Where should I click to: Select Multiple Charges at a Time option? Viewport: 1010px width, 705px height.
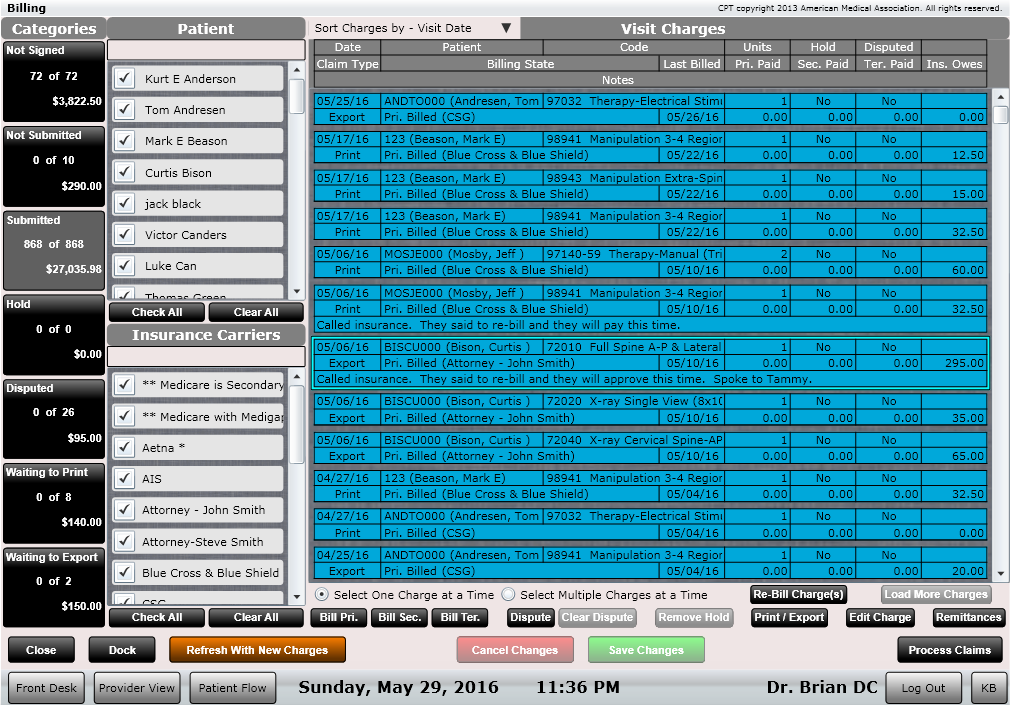508,594
